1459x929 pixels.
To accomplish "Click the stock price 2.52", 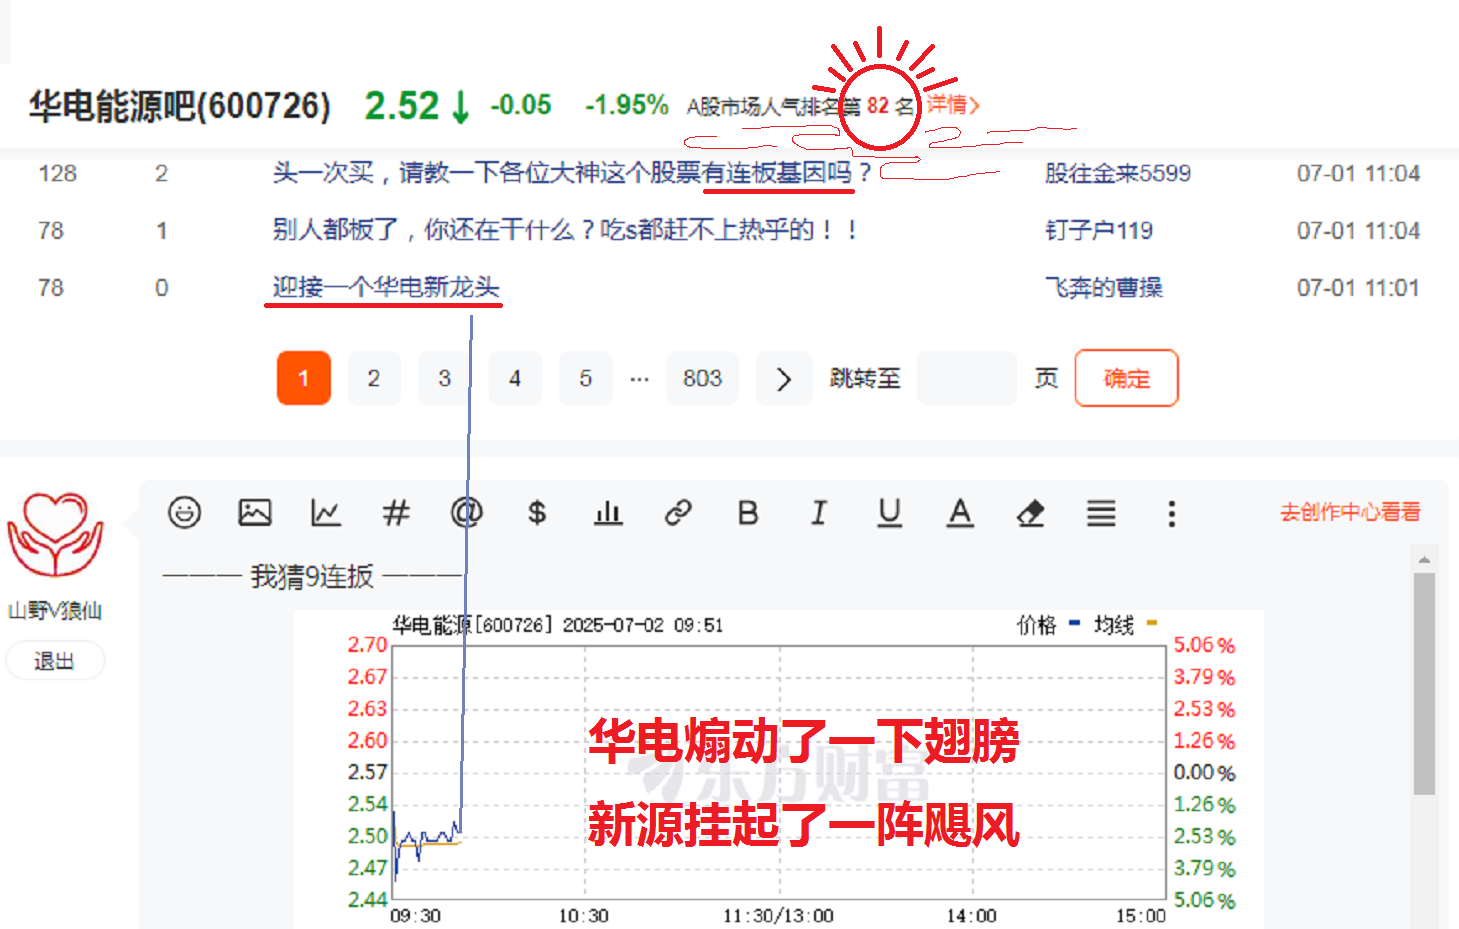I will 402,105.
